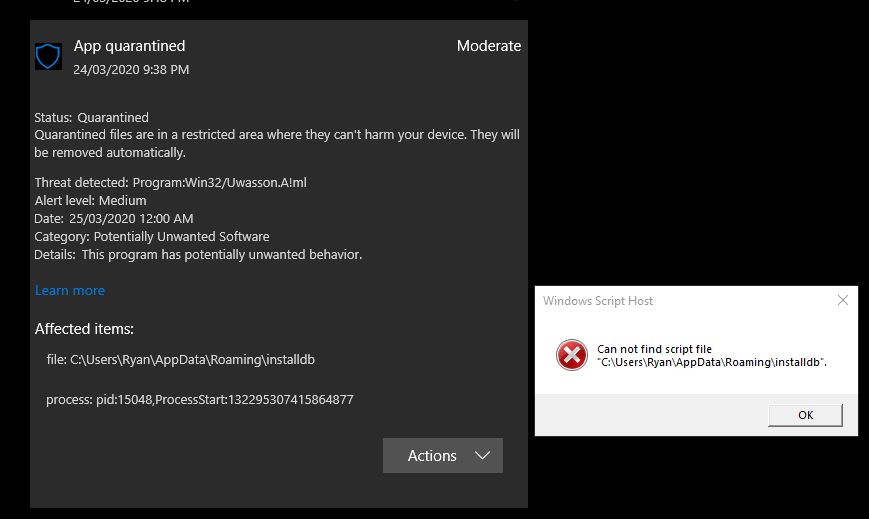Close the Windows Script Host dialog
869x519 pixels.
click(842, 300)
